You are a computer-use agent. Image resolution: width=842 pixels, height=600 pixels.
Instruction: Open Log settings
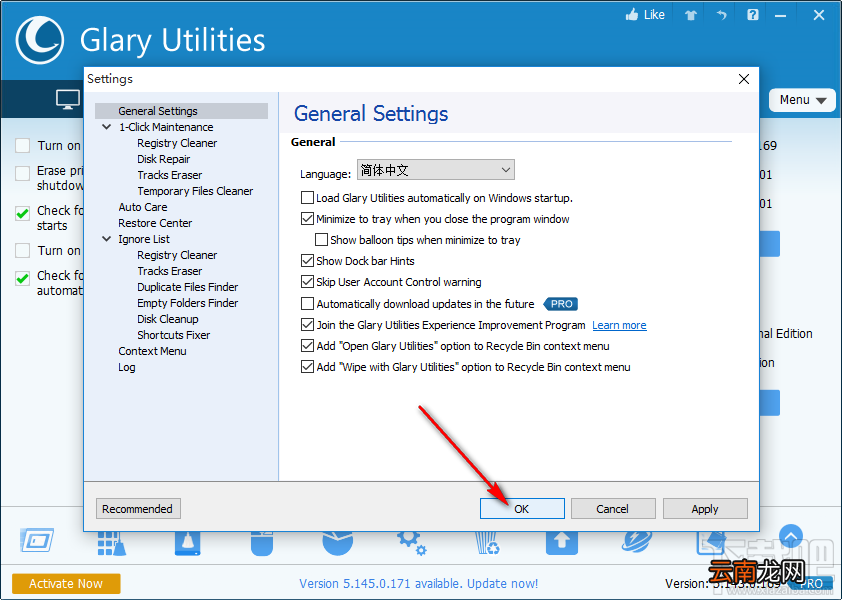(127, 367)
